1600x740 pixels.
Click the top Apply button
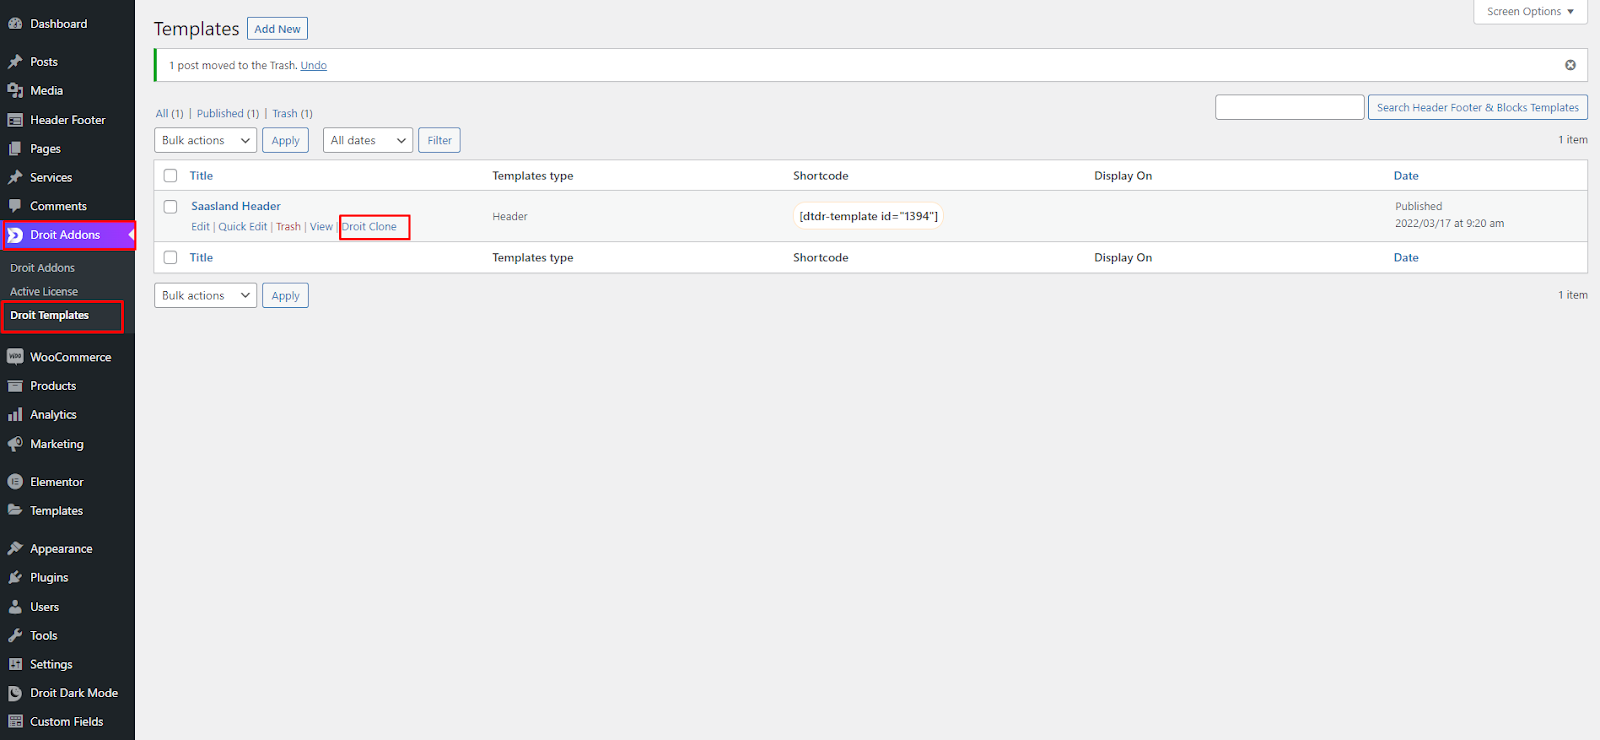coord(285,141)
